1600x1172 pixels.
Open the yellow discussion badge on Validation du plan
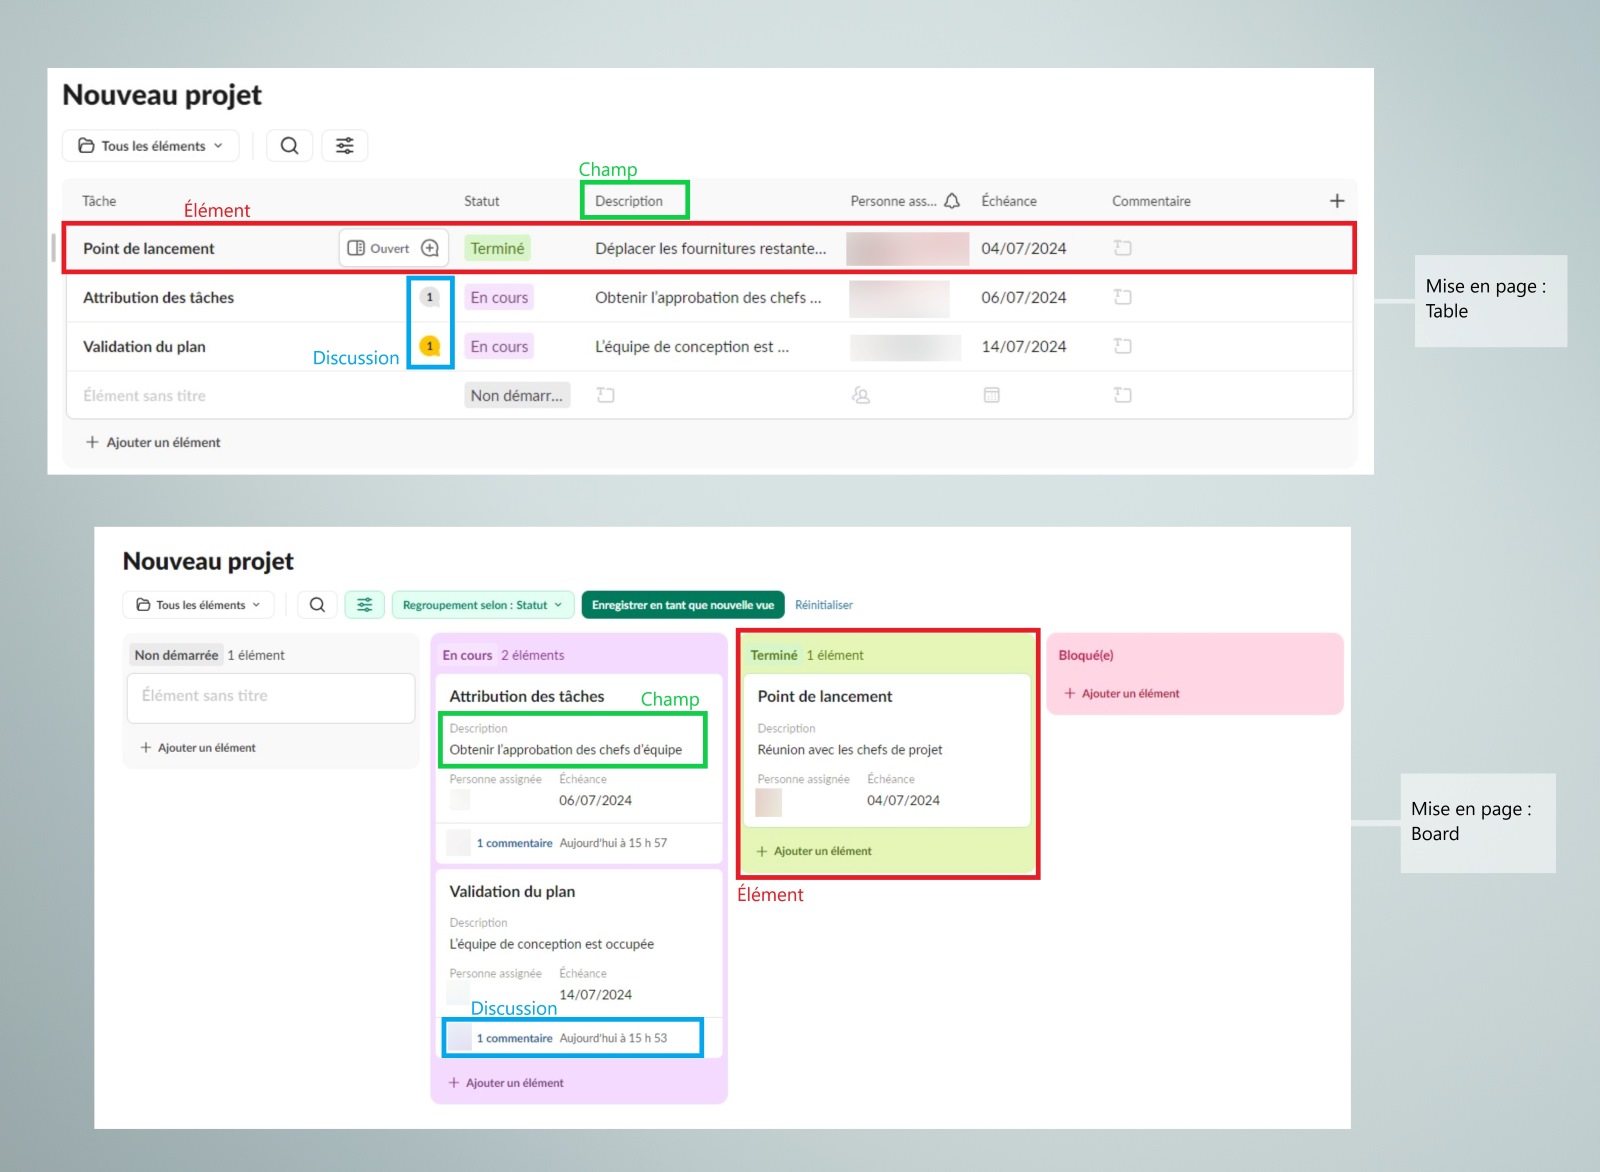click(429, 346)
